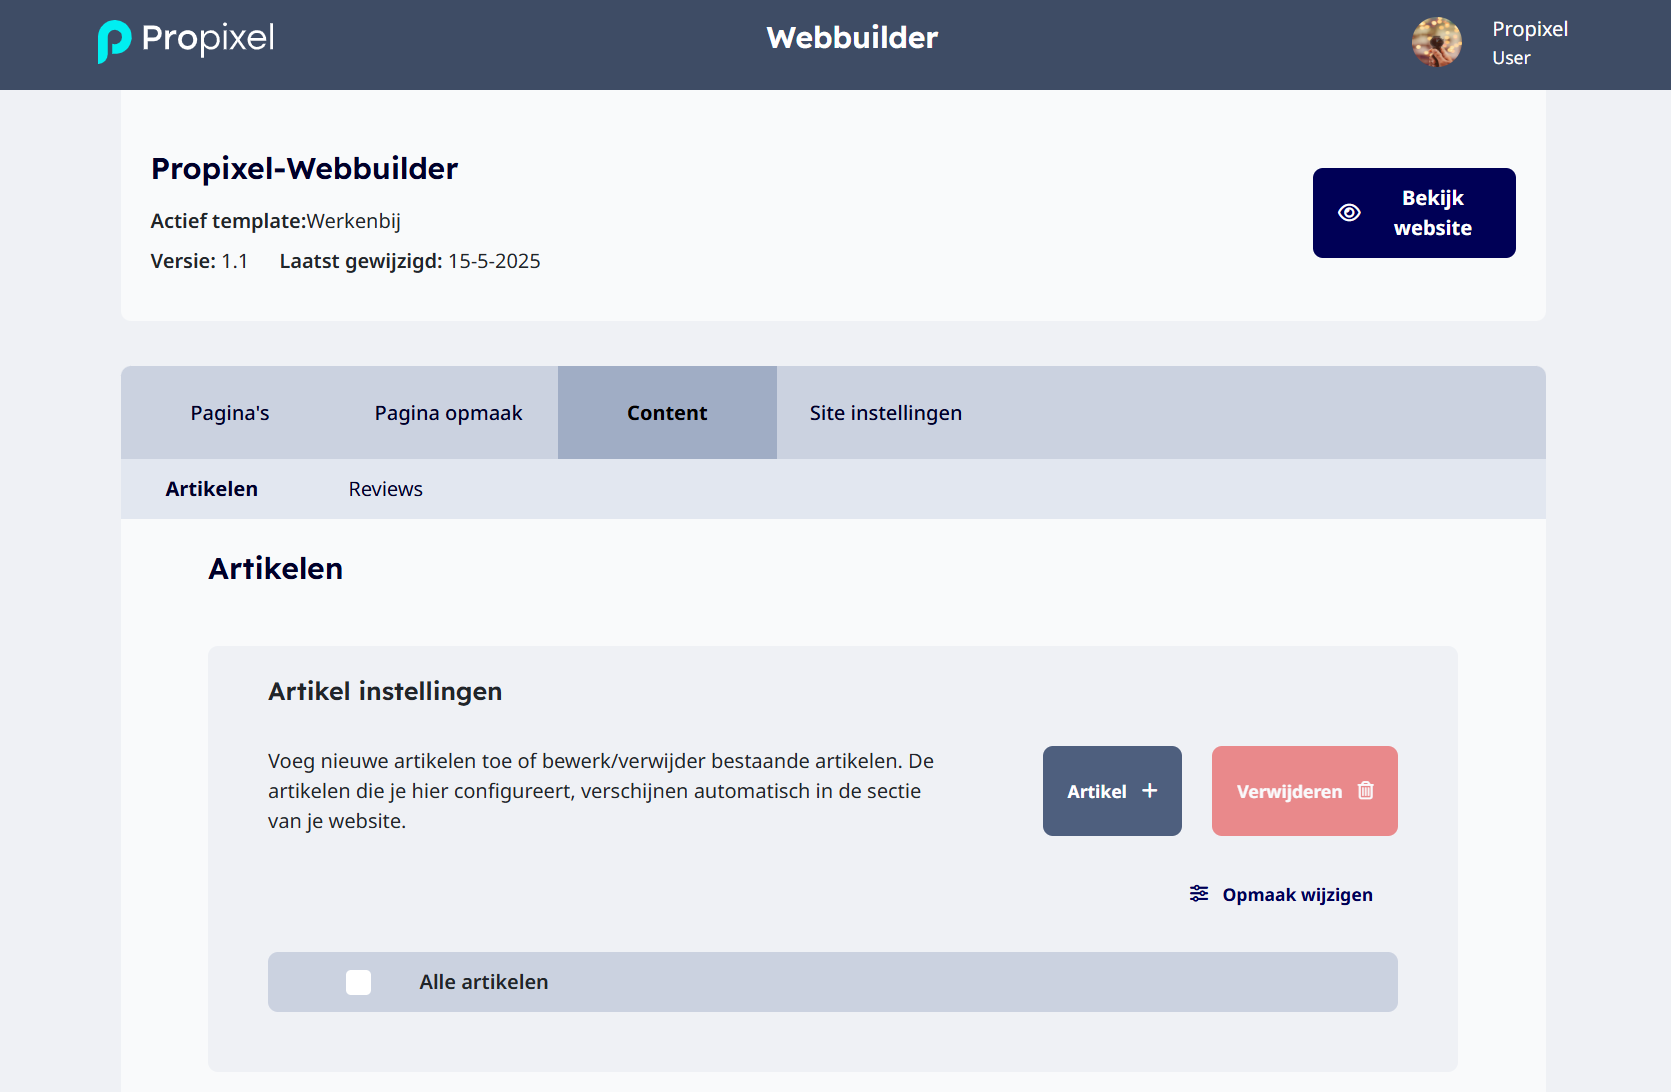Viewport: 1671px width, 1092px height.
Task: Click the Actief template: Werkenbij text
Action: (x=276, y=221)
